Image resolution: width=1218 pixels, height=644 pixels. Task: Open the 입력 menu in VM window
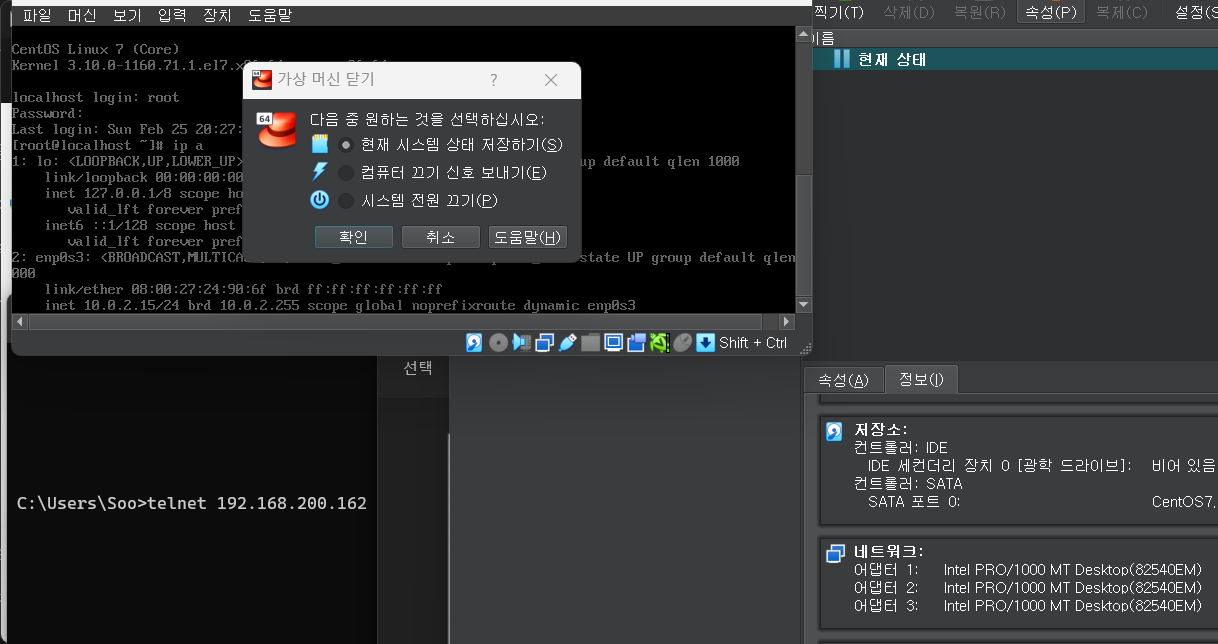coord(172,15)
